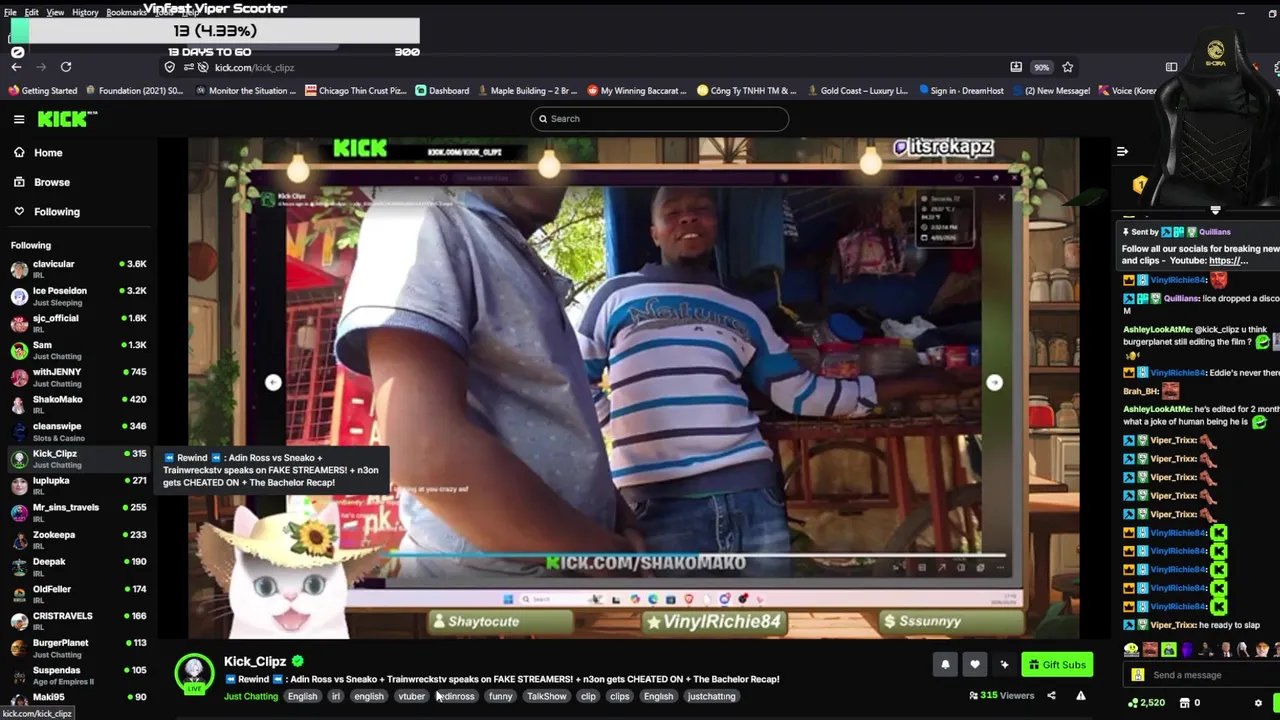Open the File menu
Screen dimensions: 1280x720
(10, 12)
